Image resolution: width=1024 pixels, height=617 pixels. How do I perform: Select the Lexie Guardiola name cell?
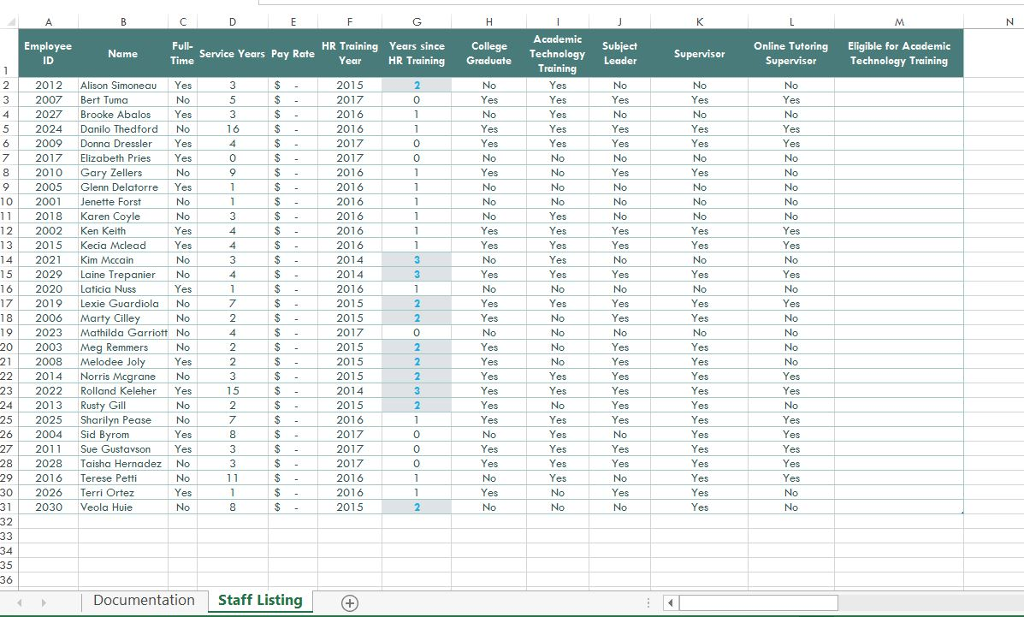(123, 304)
